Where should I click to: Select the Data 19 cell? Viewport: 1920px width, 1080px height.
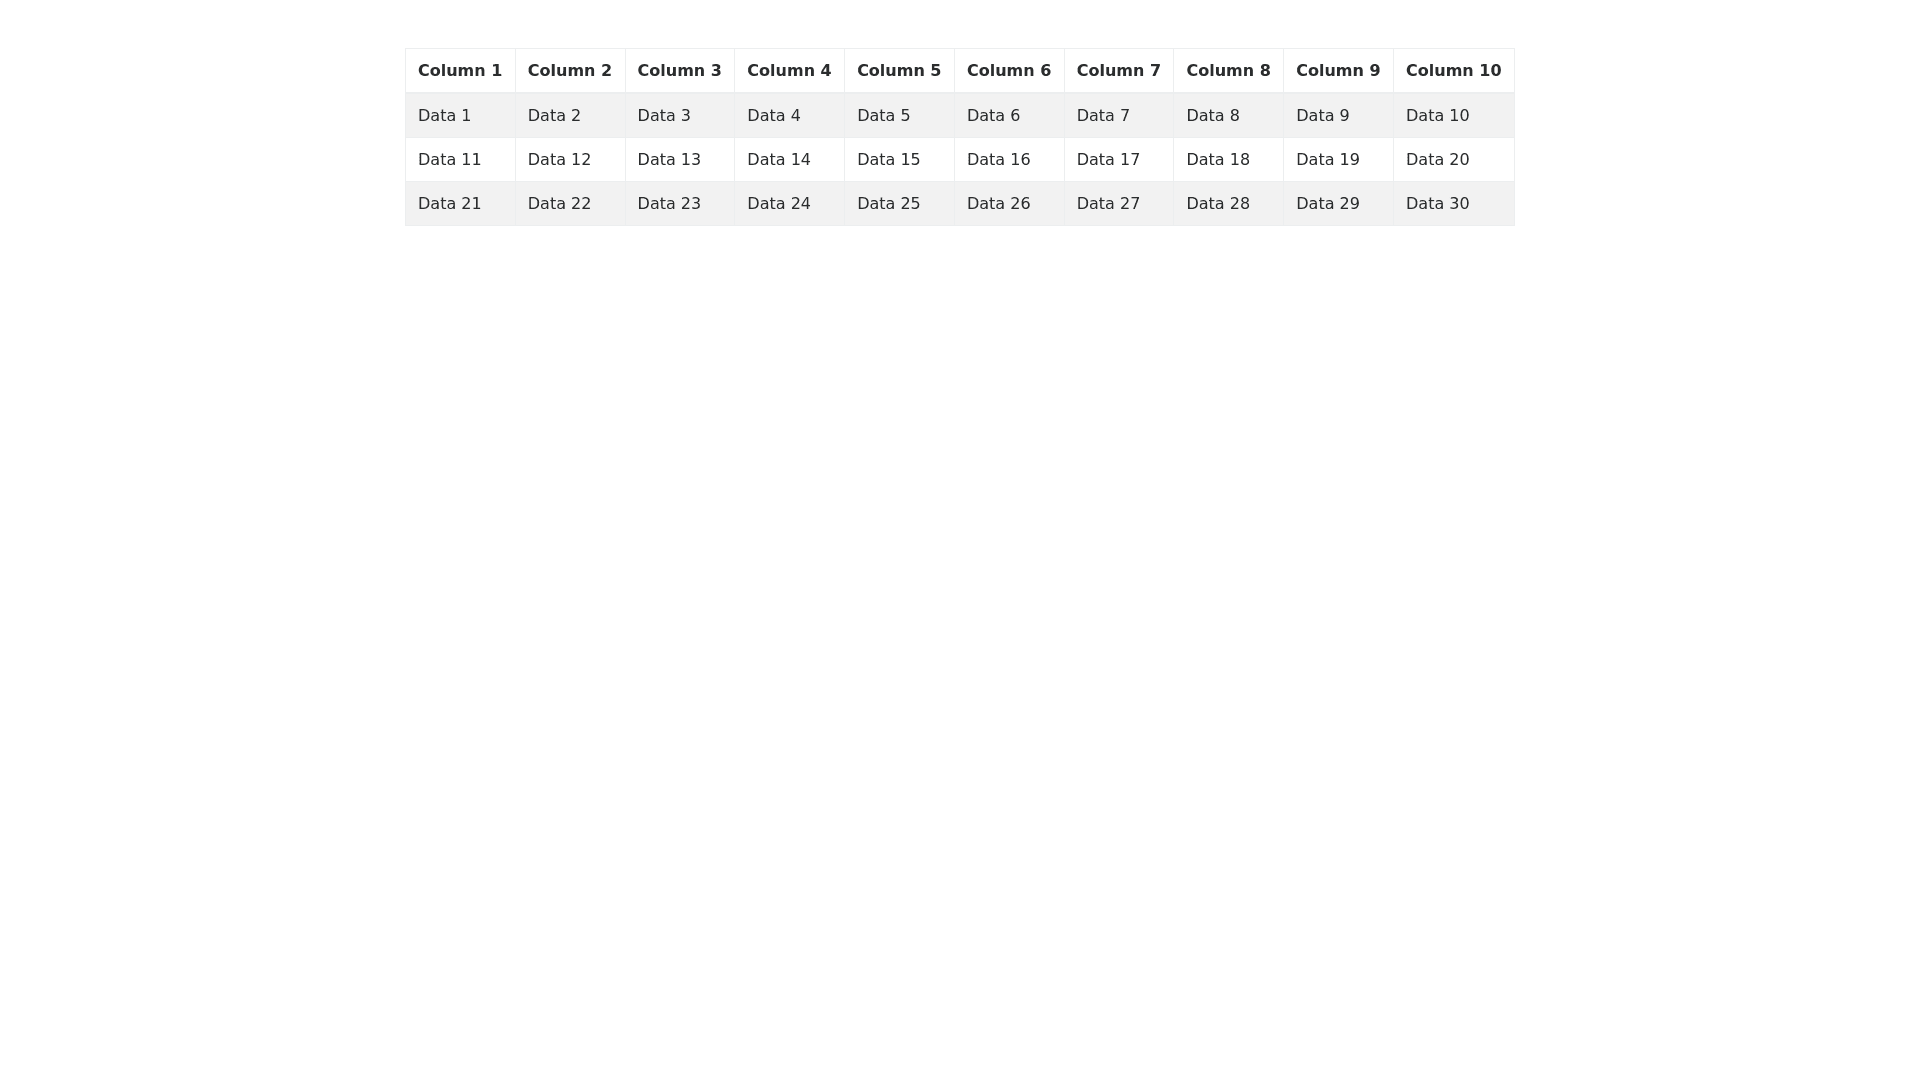coord(1338,160)
